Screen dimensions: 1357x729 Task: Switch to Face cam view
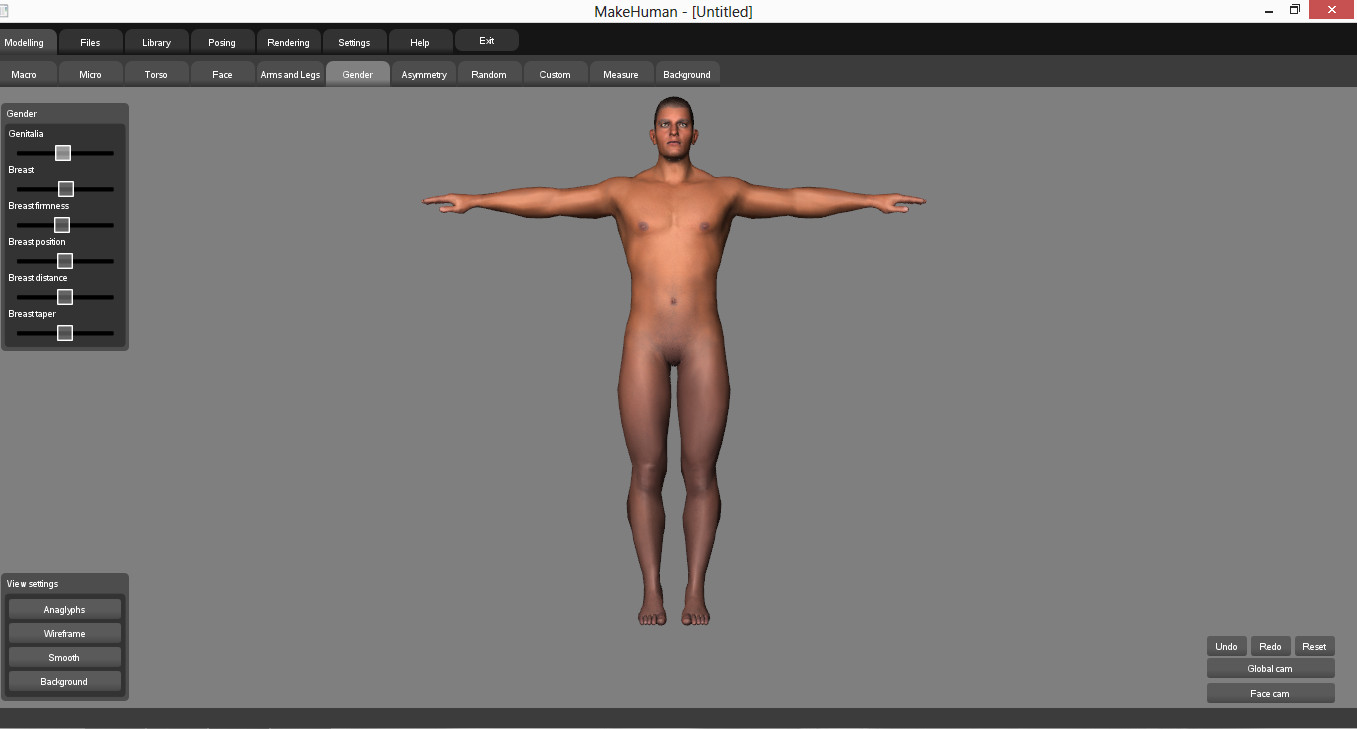1269,693
